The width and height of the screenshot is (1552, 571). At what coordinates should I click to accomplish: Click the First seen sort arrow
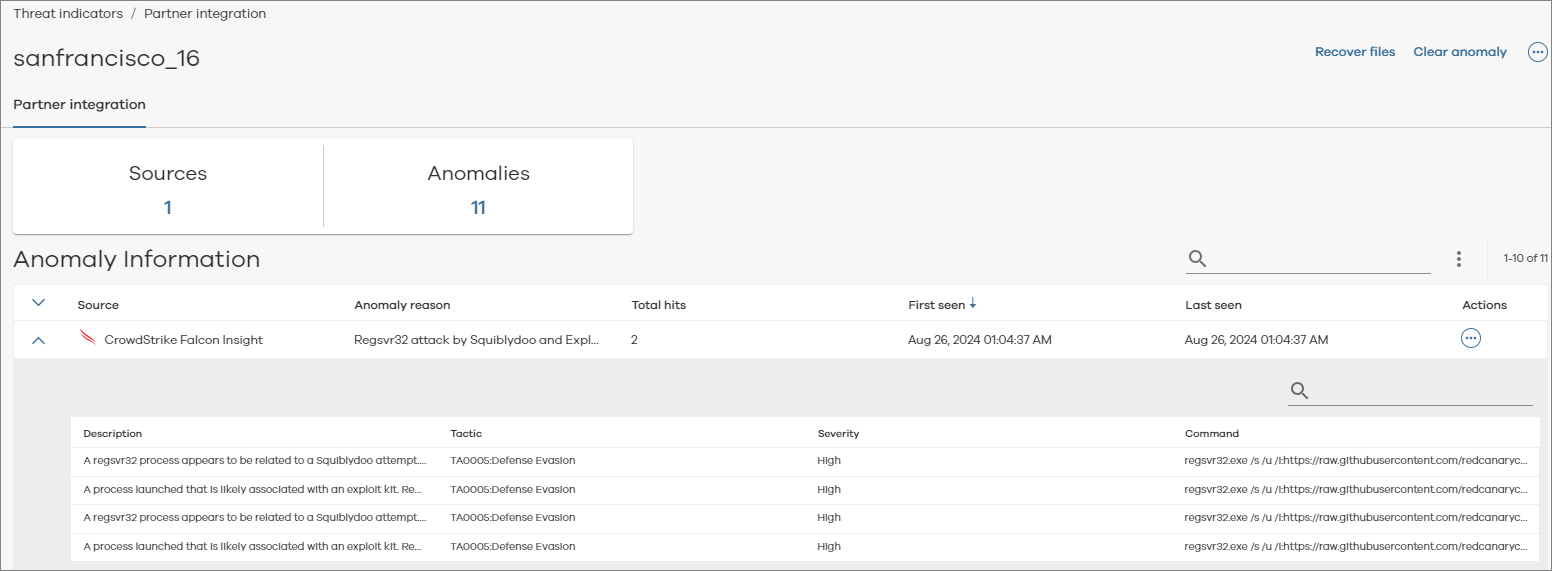(973, 304)
